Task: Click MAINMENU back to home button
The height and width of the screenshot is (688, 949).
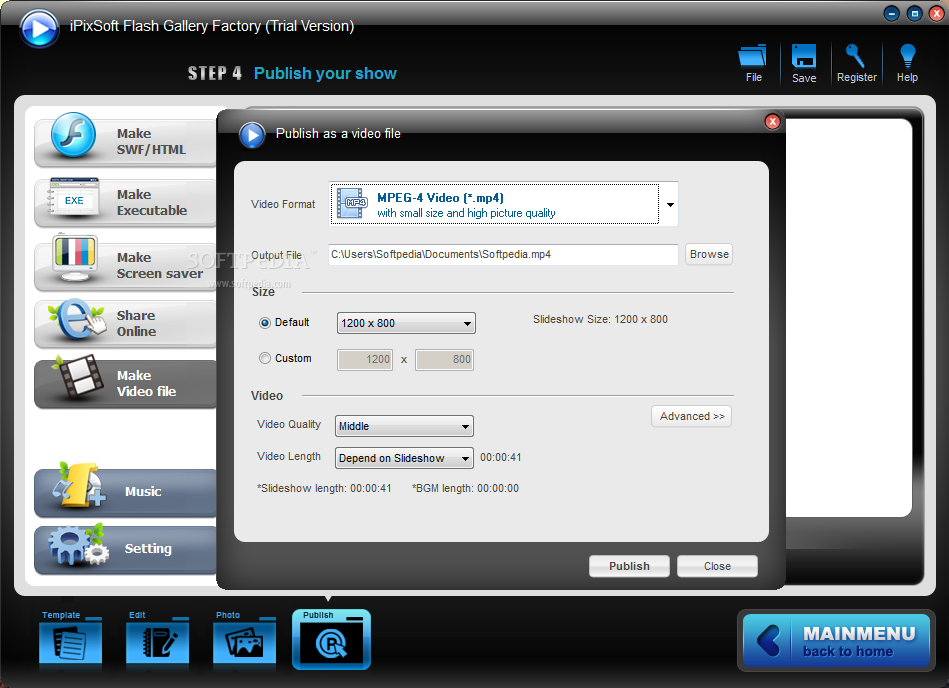Action: pos(836,641)
